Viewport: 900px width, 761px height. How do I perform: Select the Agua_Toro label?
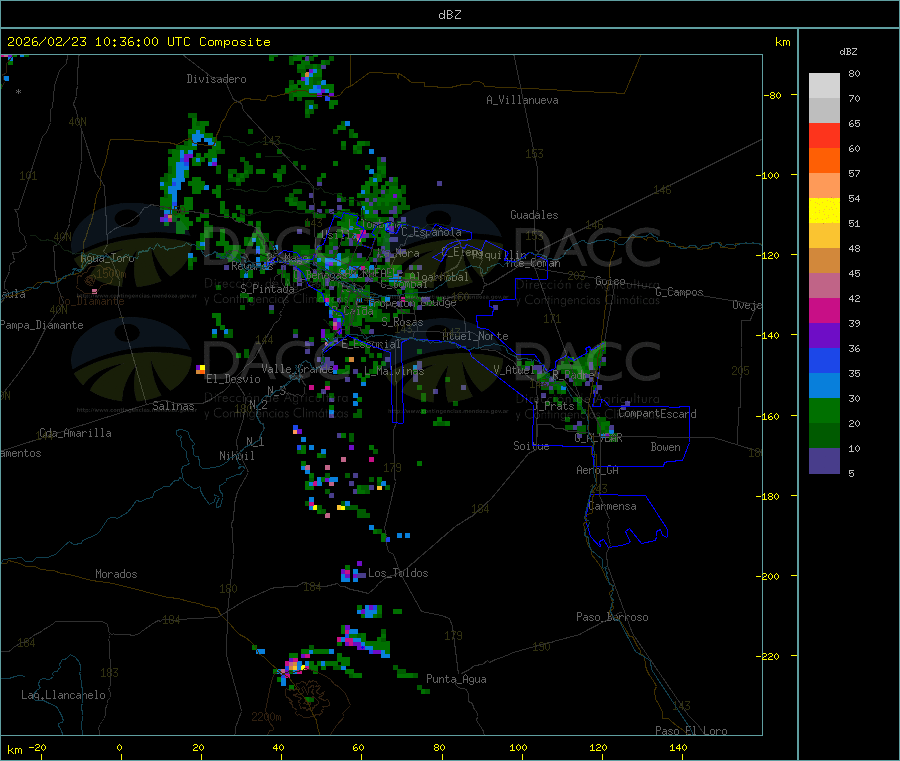pyautogui.click(x=107, y=258)
